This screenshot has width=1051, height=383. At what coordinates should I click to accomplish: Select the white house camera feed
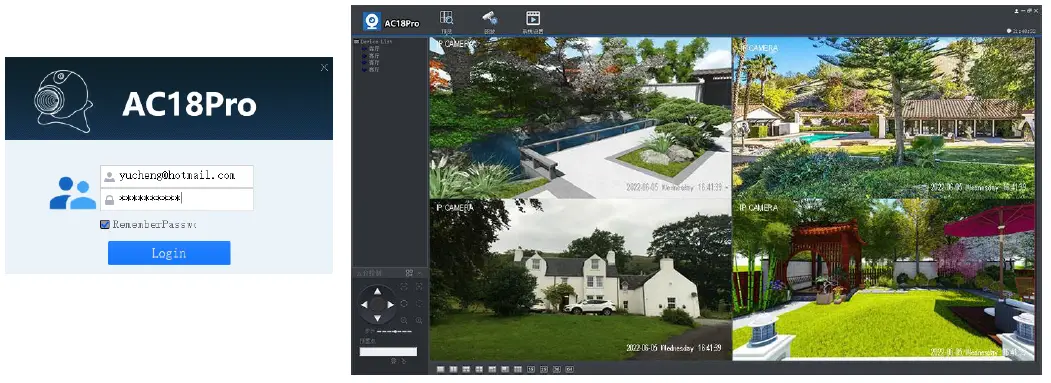click(580, 280)
